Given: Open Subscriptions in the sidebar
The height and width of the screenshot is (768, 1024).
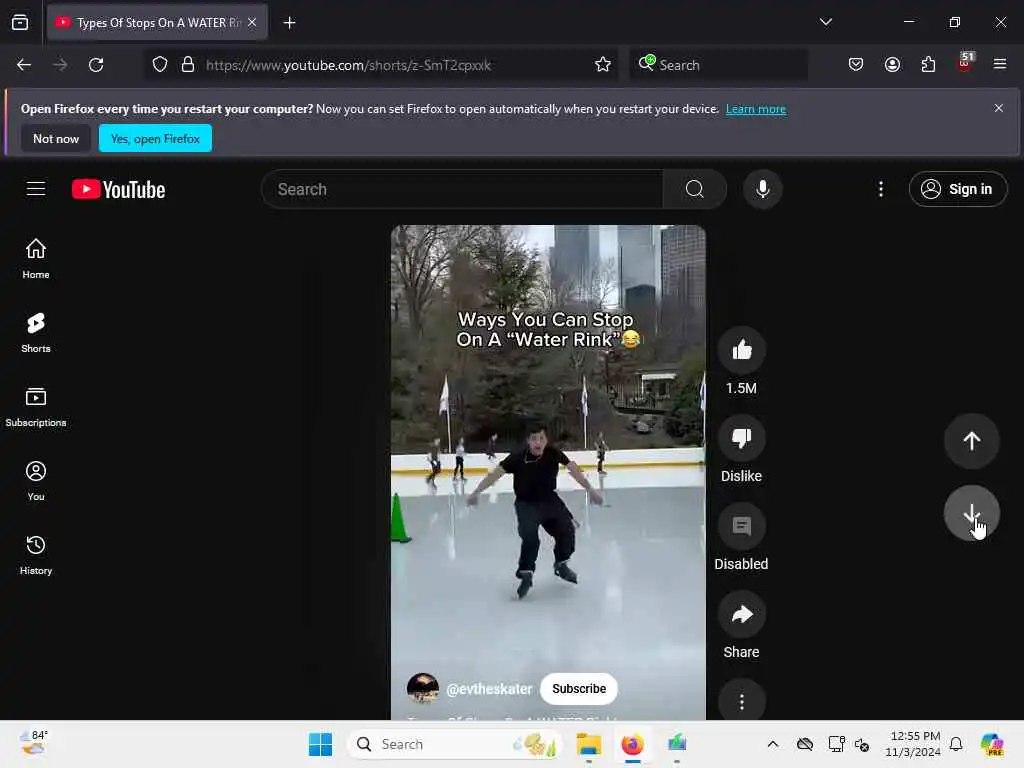Looking at the screenshot, I should tap(36, 406).
